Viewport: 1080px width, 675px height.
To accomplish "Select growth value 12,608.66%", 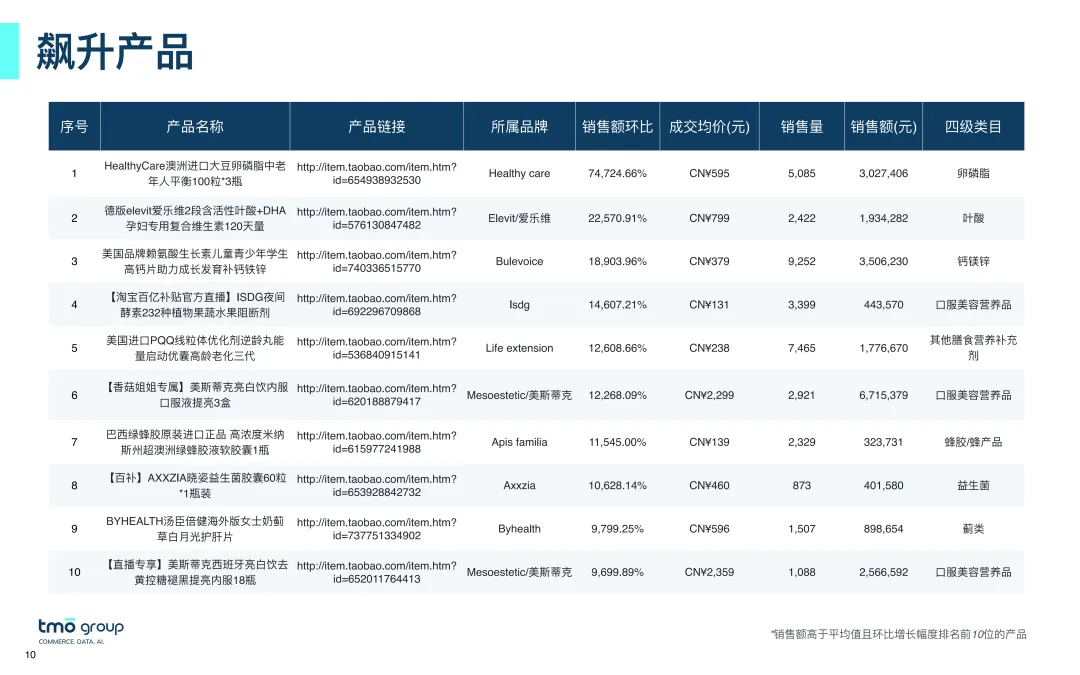I will tap(617, 349).
